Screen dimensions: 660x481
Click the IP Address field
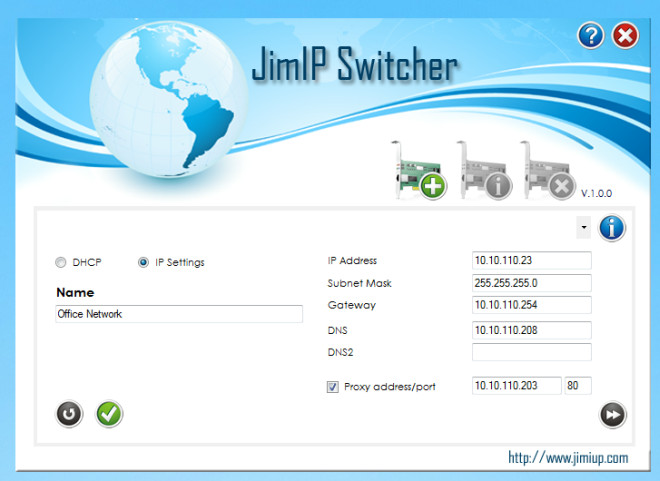point(532,260)
